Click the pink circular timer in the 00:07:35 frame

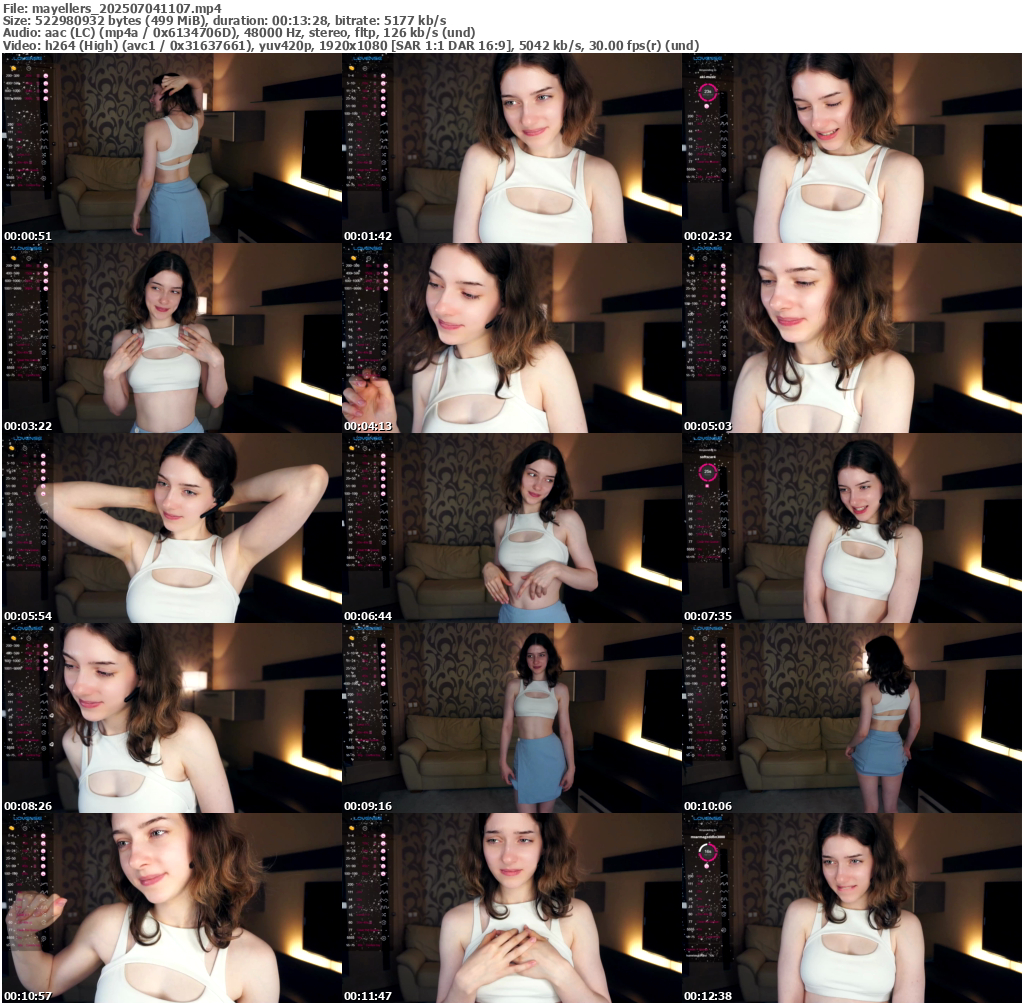(707, 472)
